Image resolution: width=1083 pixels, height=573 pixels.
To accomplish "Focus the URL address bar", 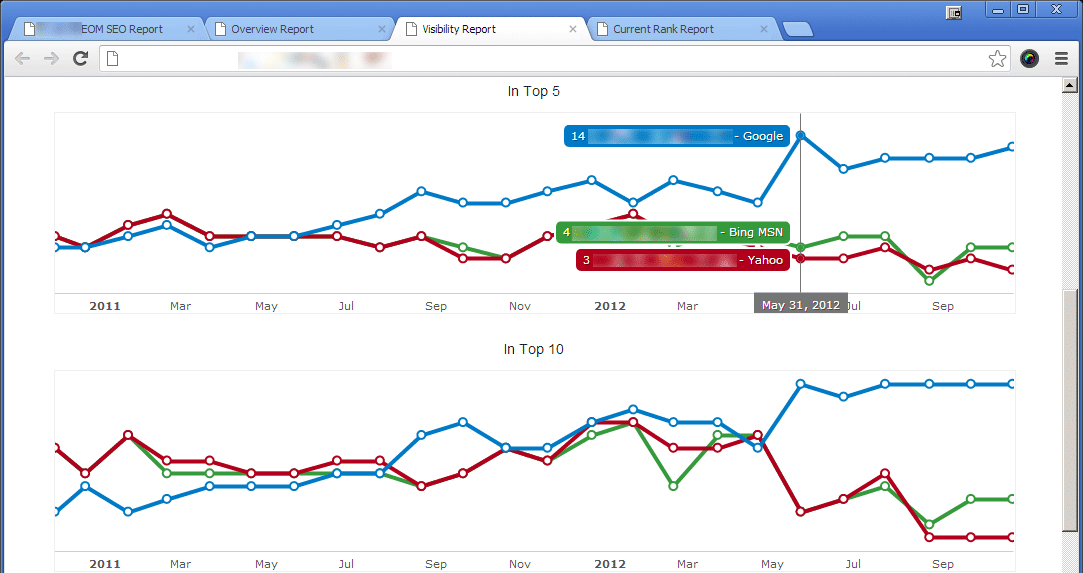I will [x=550, y=59].
